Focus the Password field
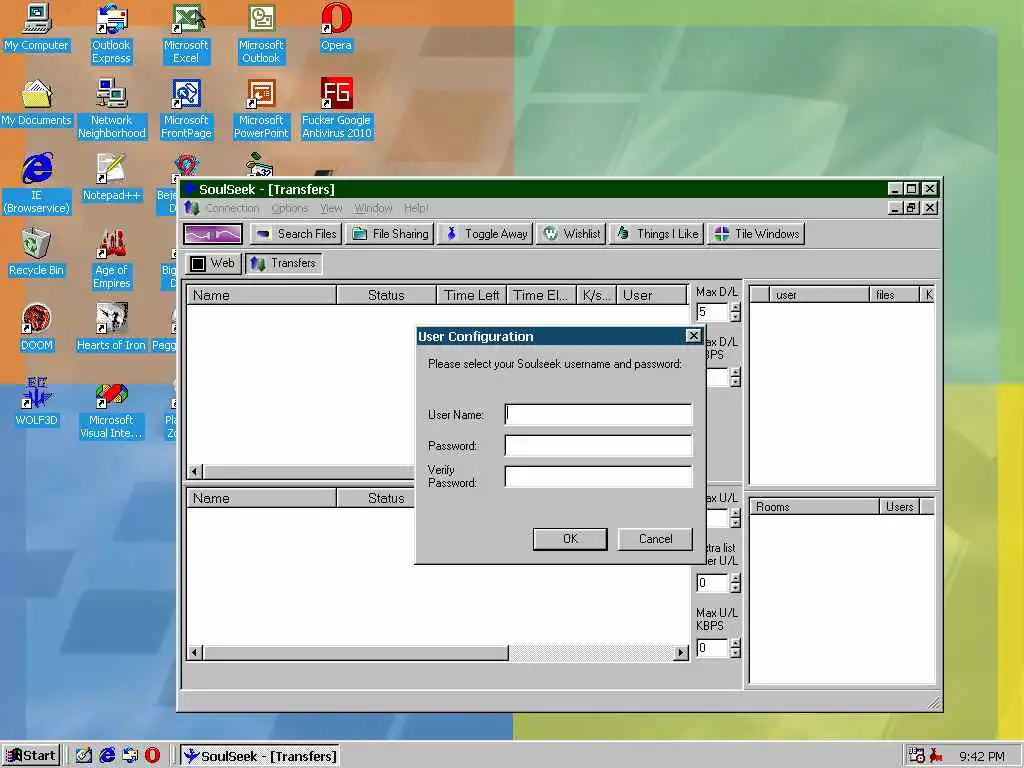The image size is (1024, 768). 598,445
